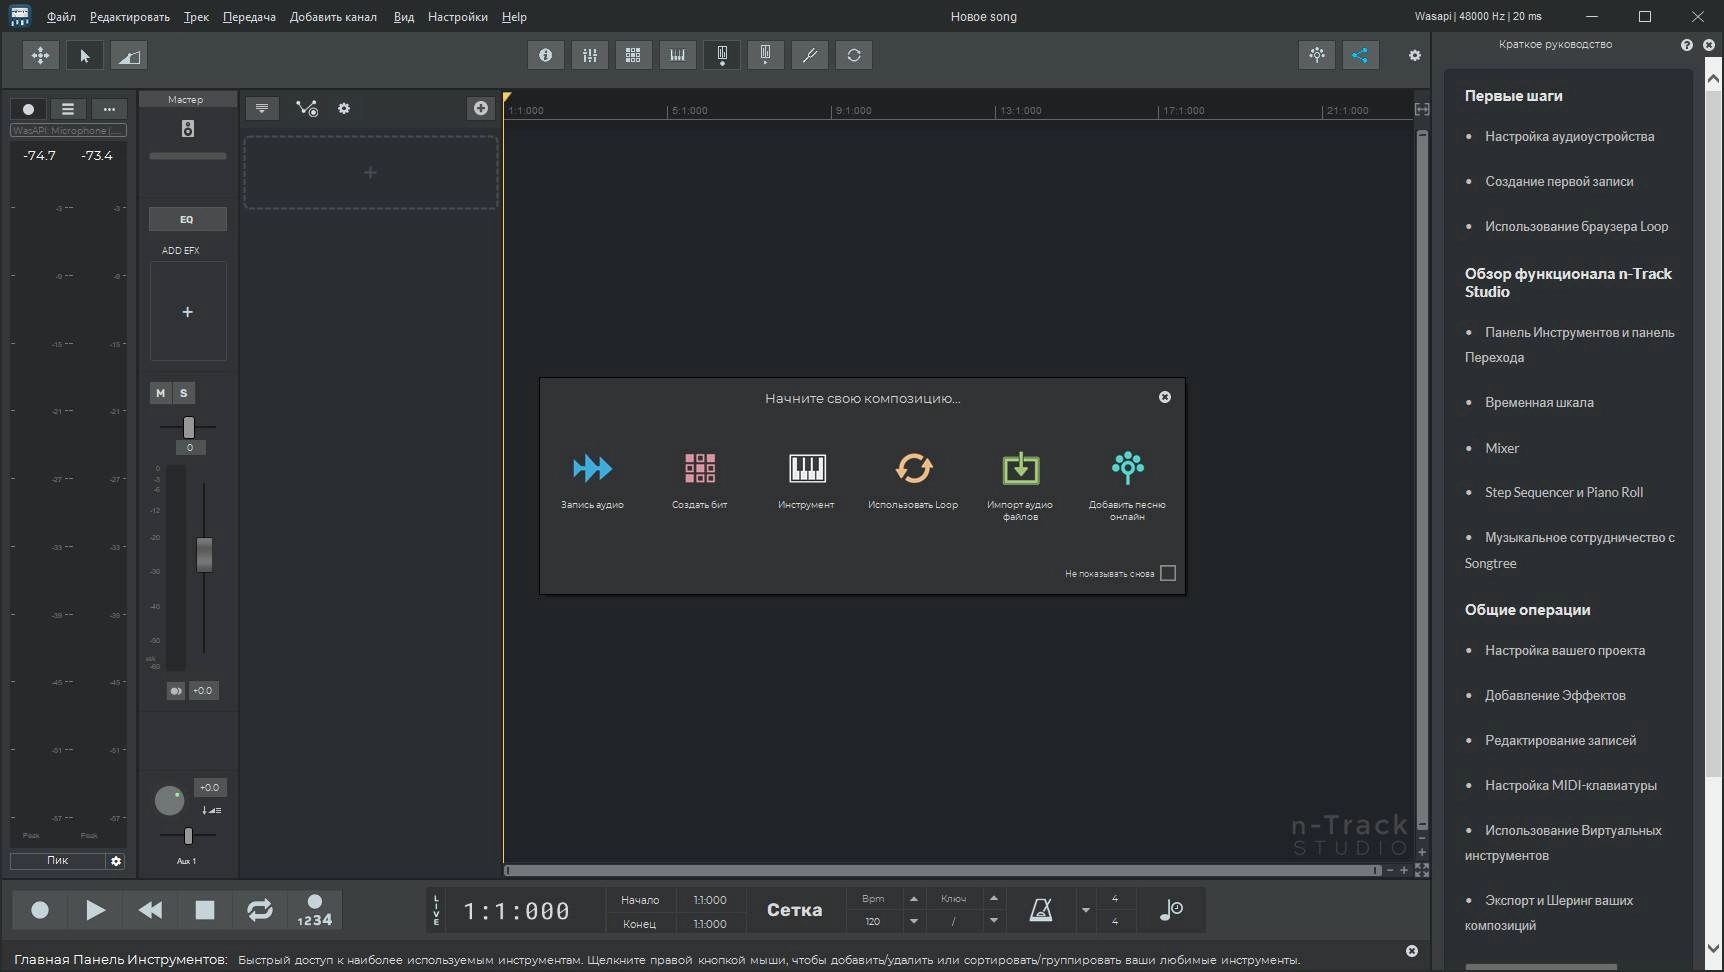Screen dimensions: 1724x972
Task: Mute master channel with M button
Action: pos(160,393)
